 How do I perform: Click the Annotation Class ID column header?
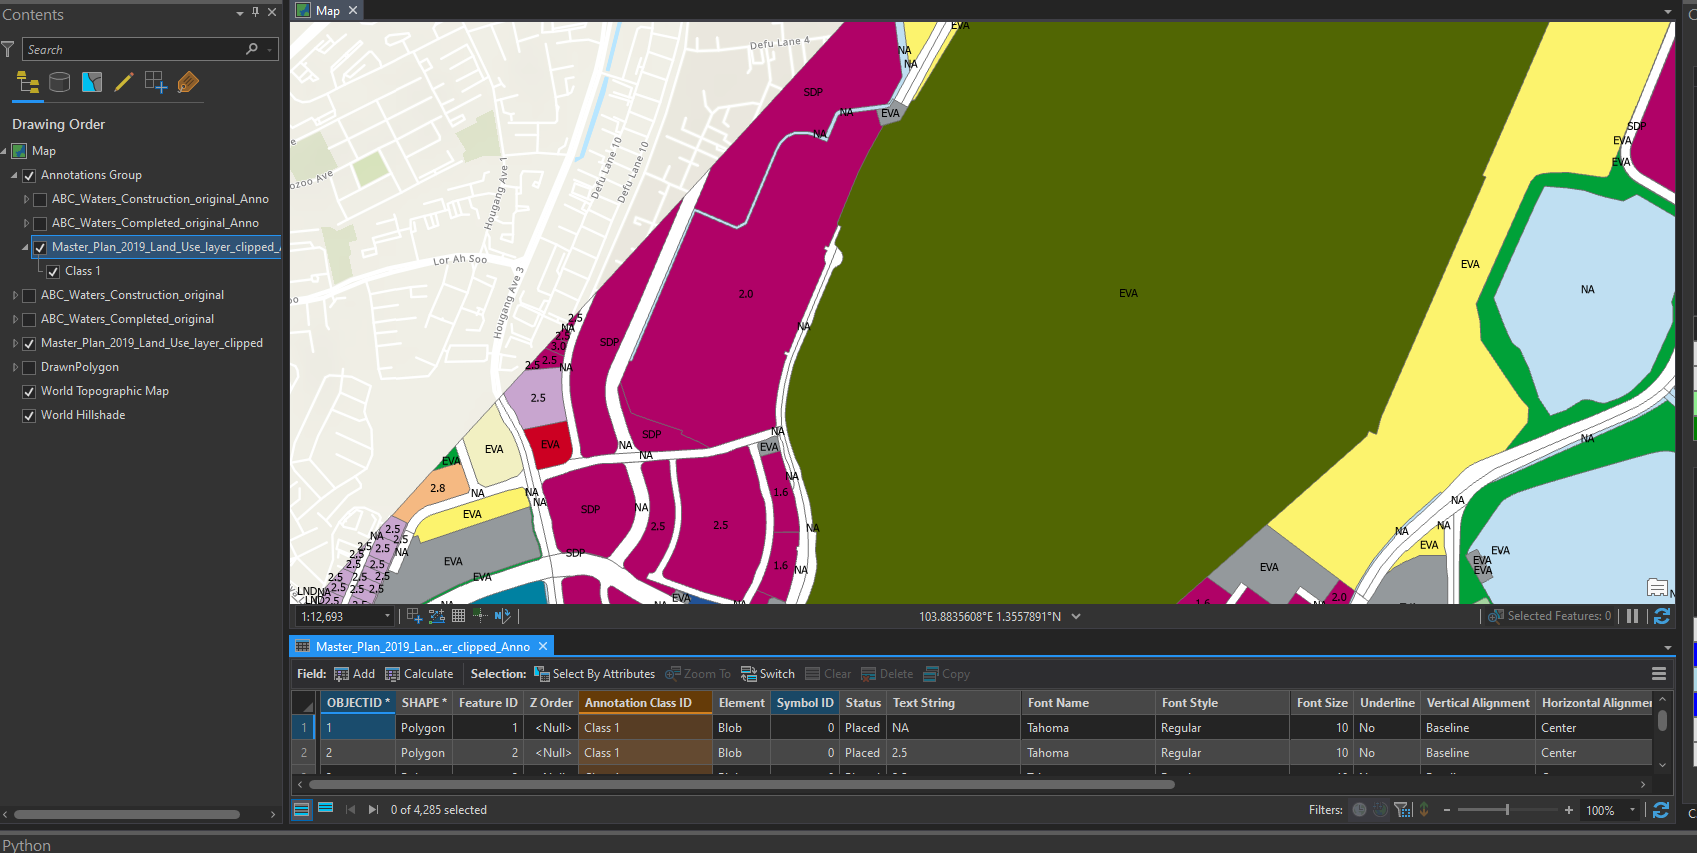(x=645, y=703)
